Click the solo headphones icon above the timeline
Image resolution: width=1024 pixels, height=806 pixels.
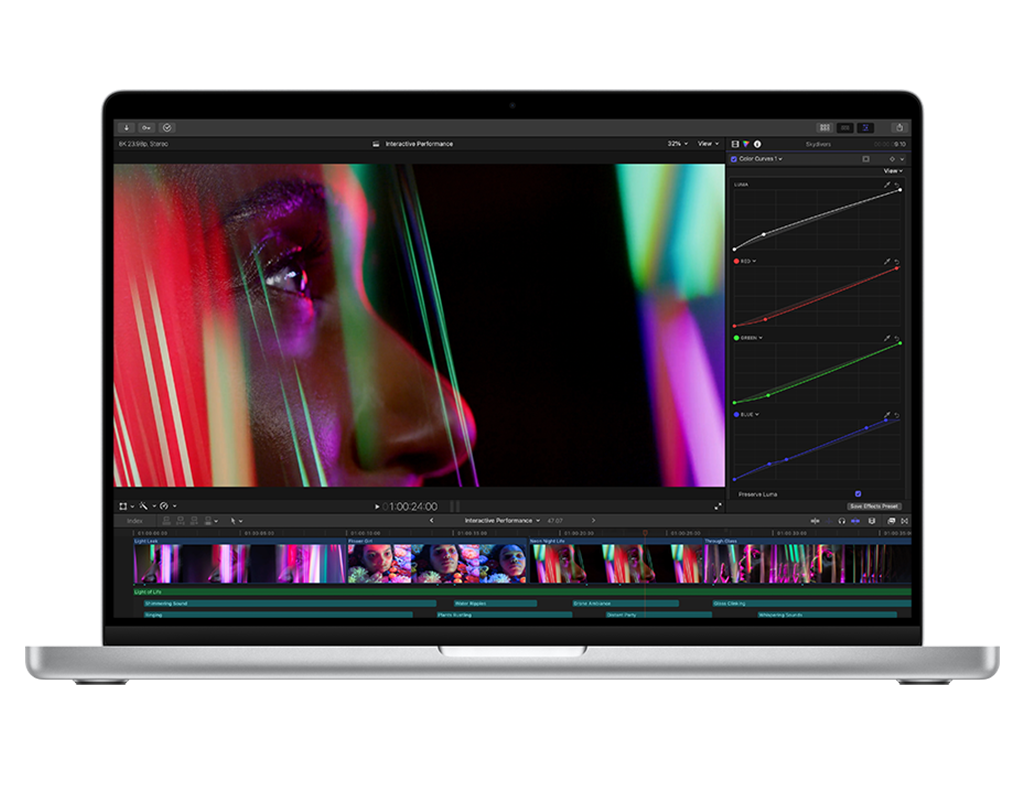tap(842, 520)
